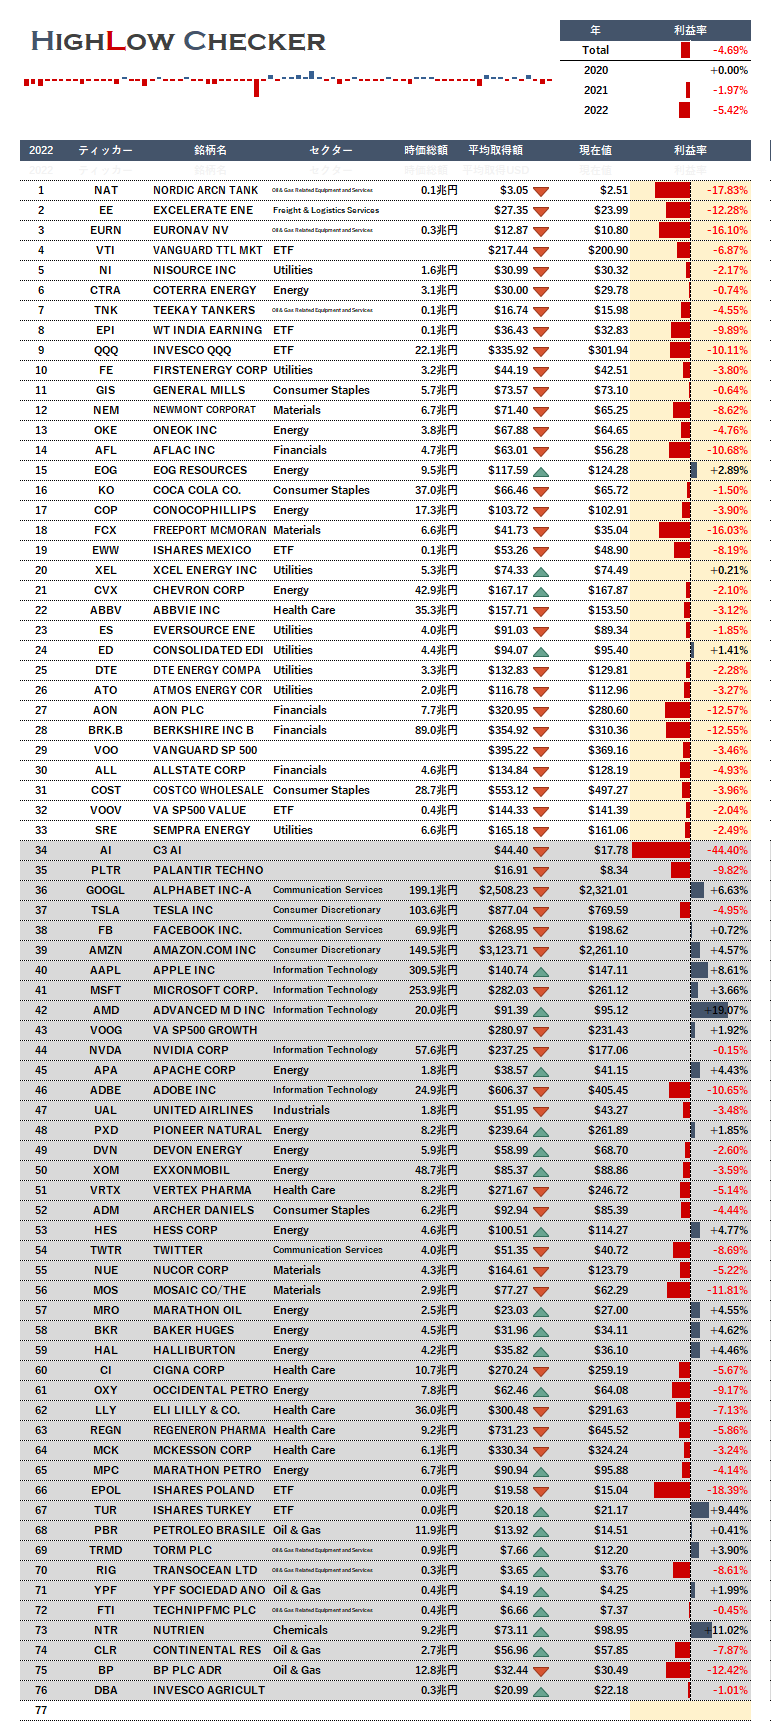Click the green up triangle in APA row

541,1071
